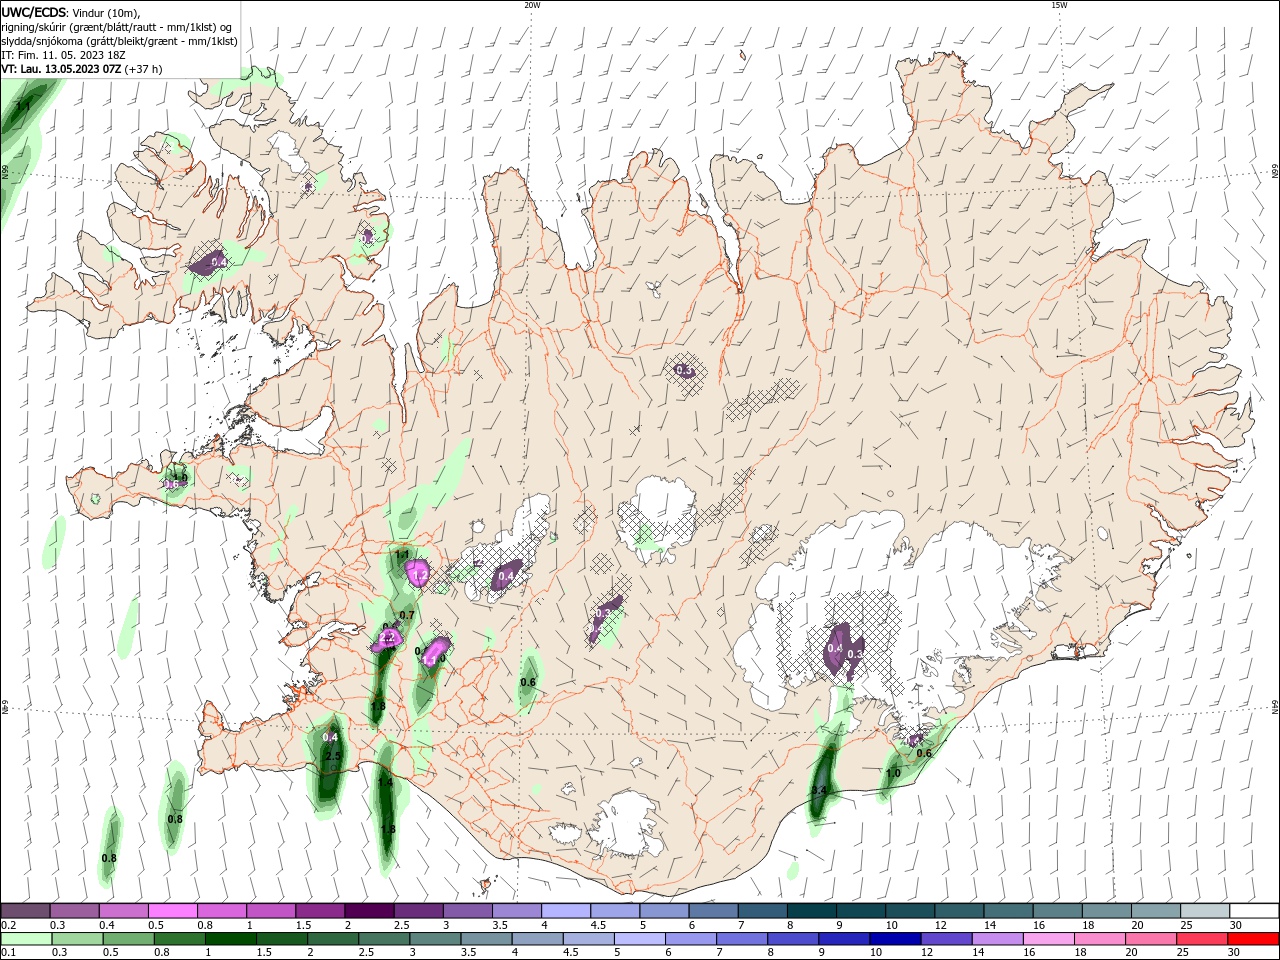Select the dark mauve 0.2 snow legend swatch
1280x960 pixels.
click(x=26, y=911)
